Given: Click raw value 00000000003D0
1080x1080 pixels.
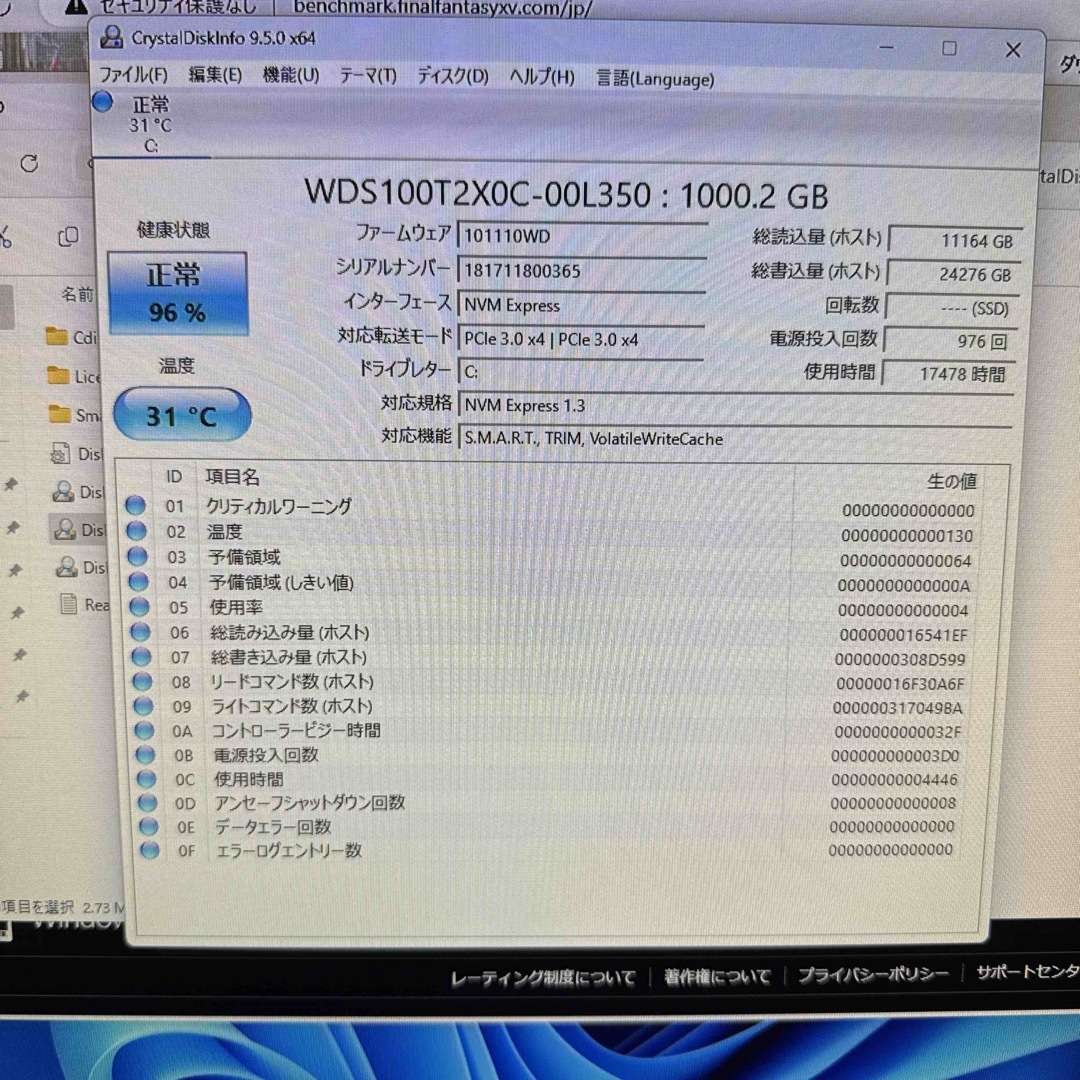Looking at the screenshot, I should (895, 756).
